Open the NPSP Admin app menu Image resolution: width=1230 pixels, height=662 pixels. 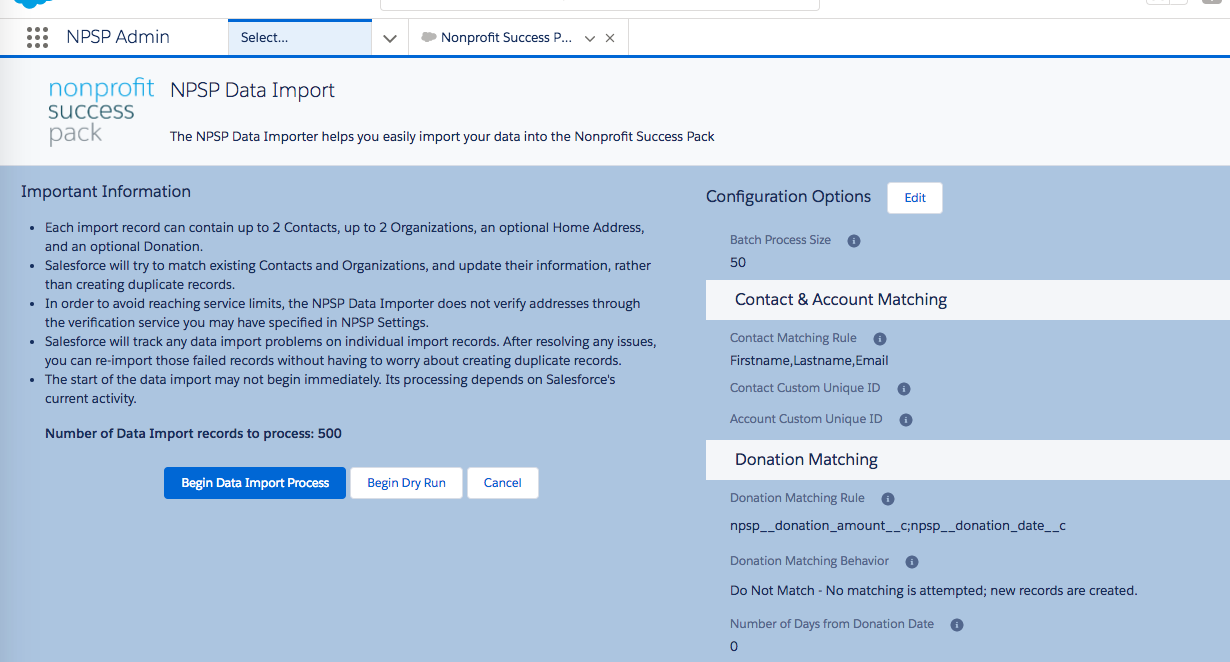point(117,37)
